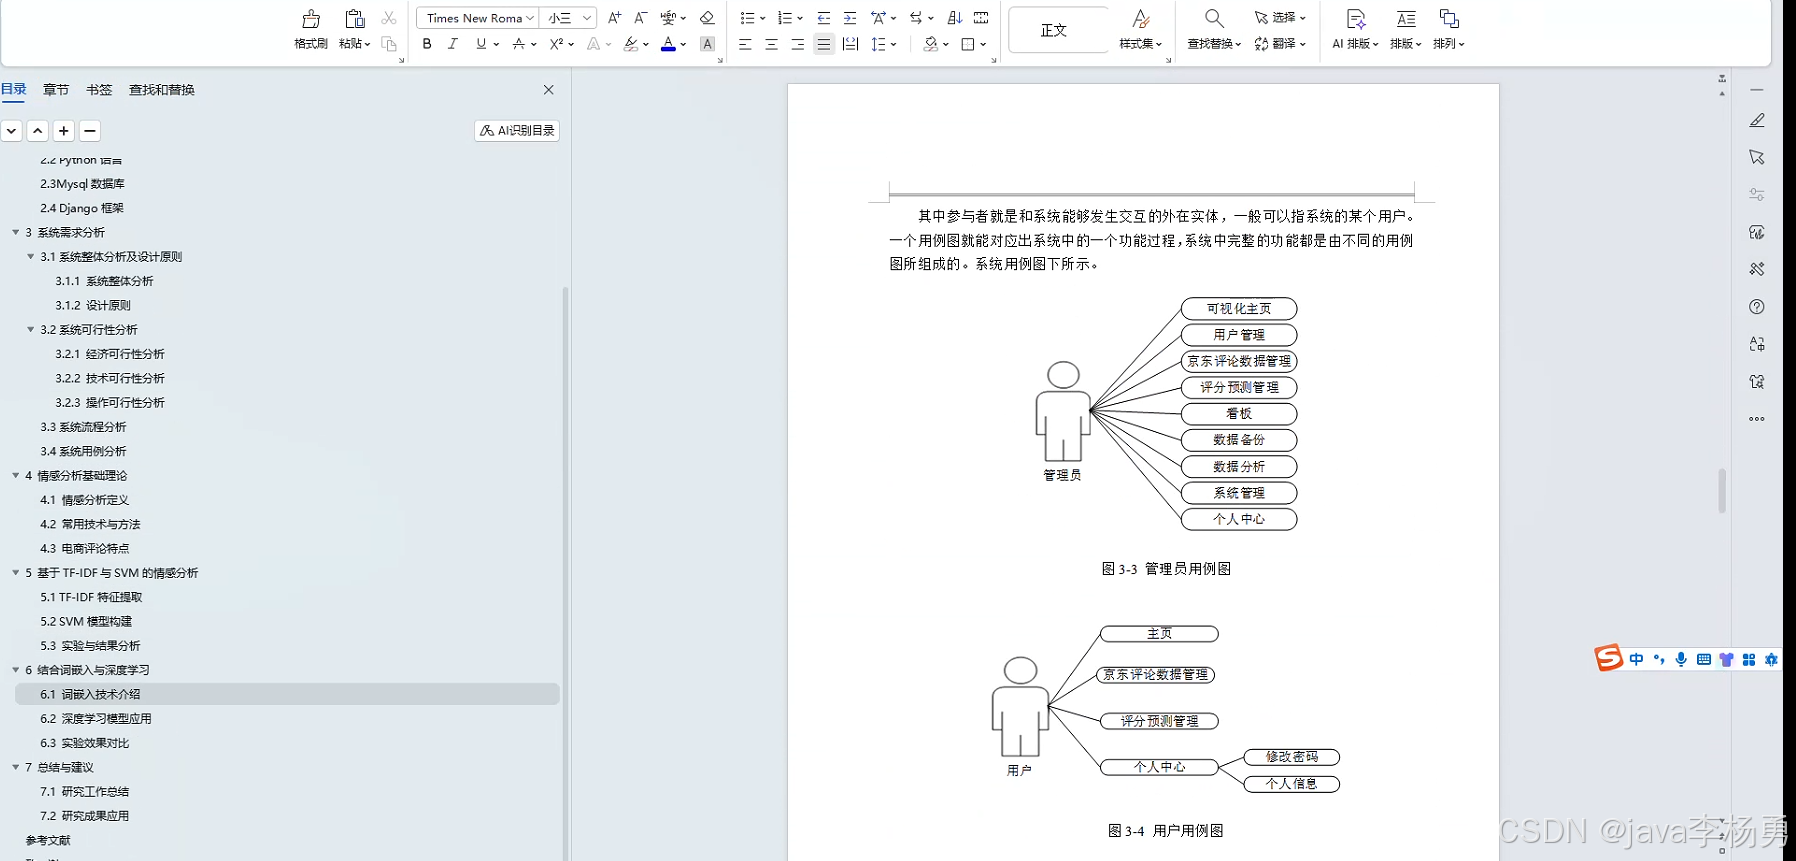Increase paragraph indent
This screenshot has height=861, width=1796.
point(850,18)
